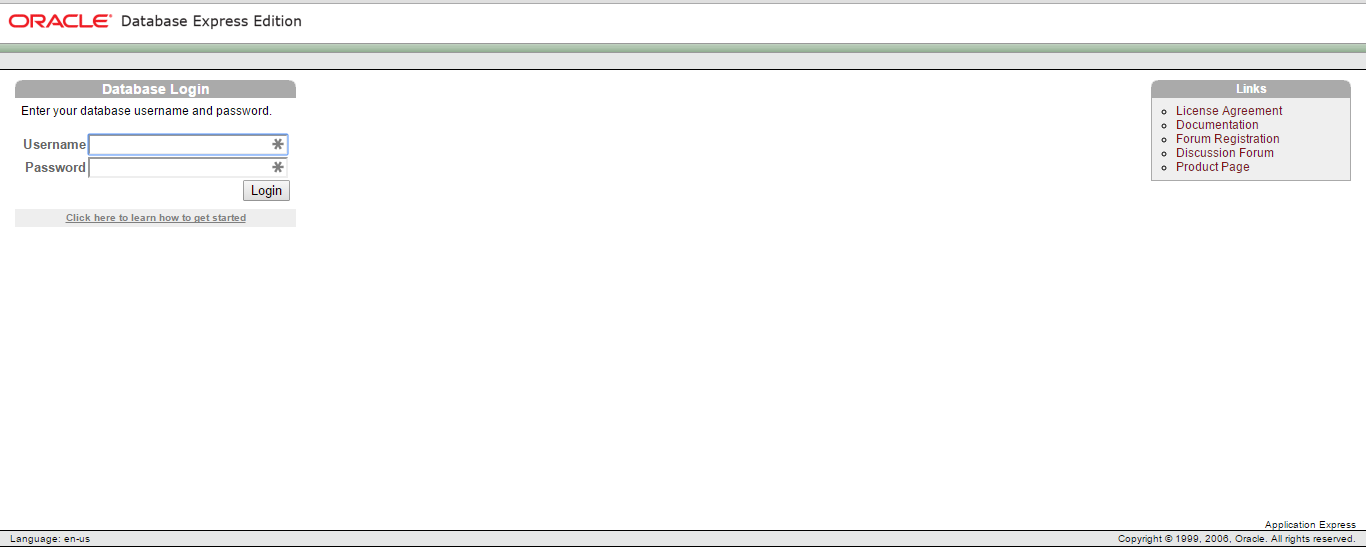
Task: Open the License Agreement link
Action: coord(1229,111)
